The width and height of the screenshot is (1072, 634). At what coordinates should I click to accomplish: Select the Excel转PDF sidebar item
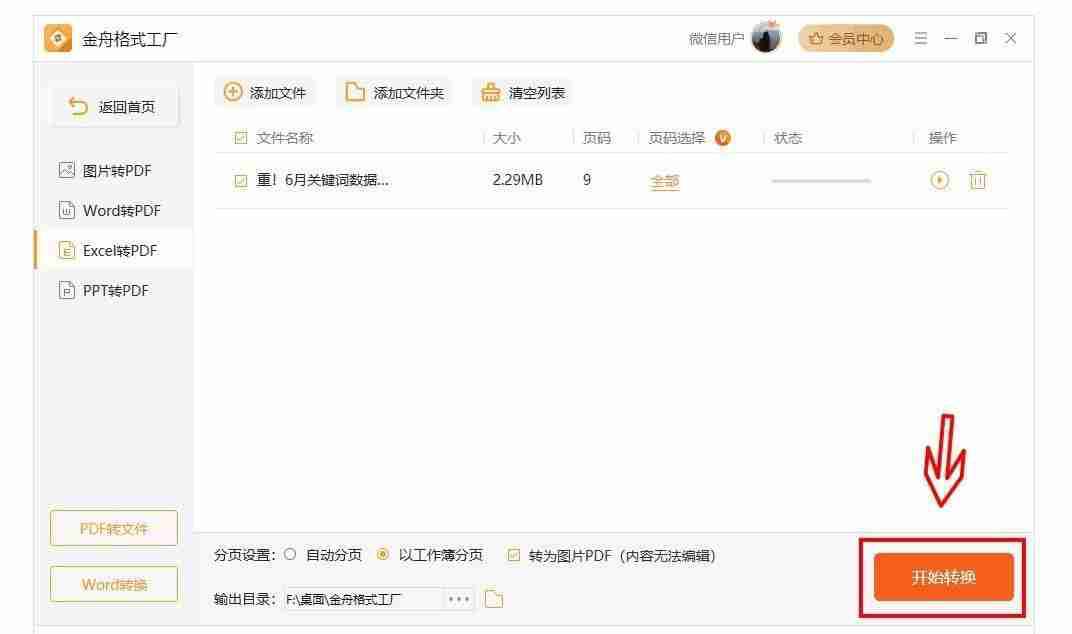[x=113, y=250]
